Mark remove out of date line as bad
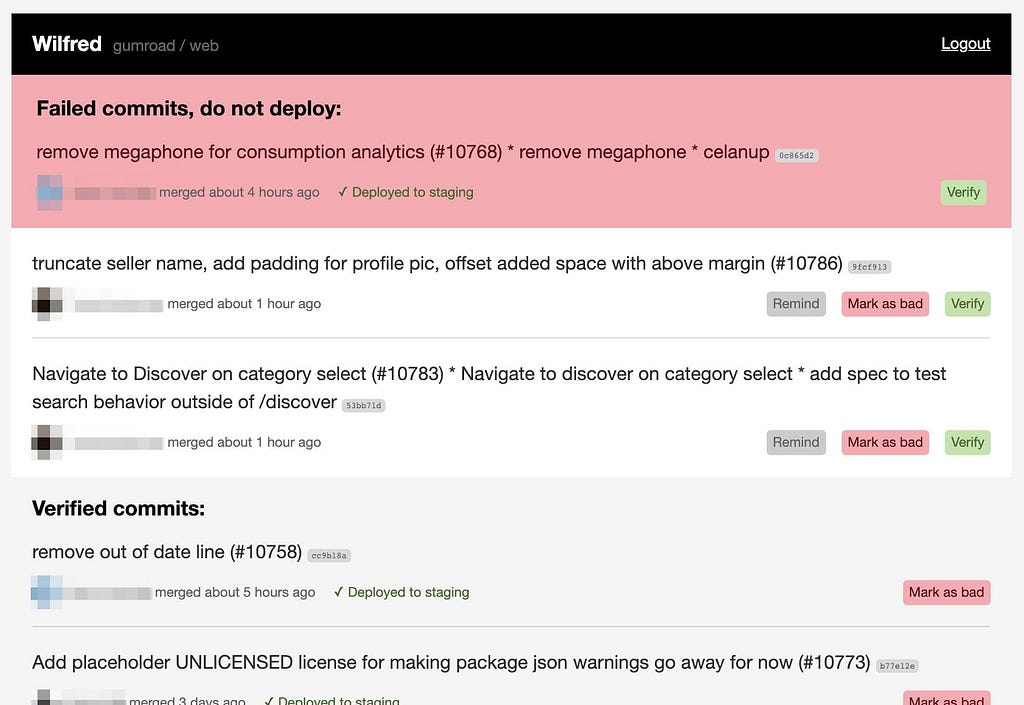This screenshot has height=705, width=1024. pyautogui.click(x=946, y=592)
